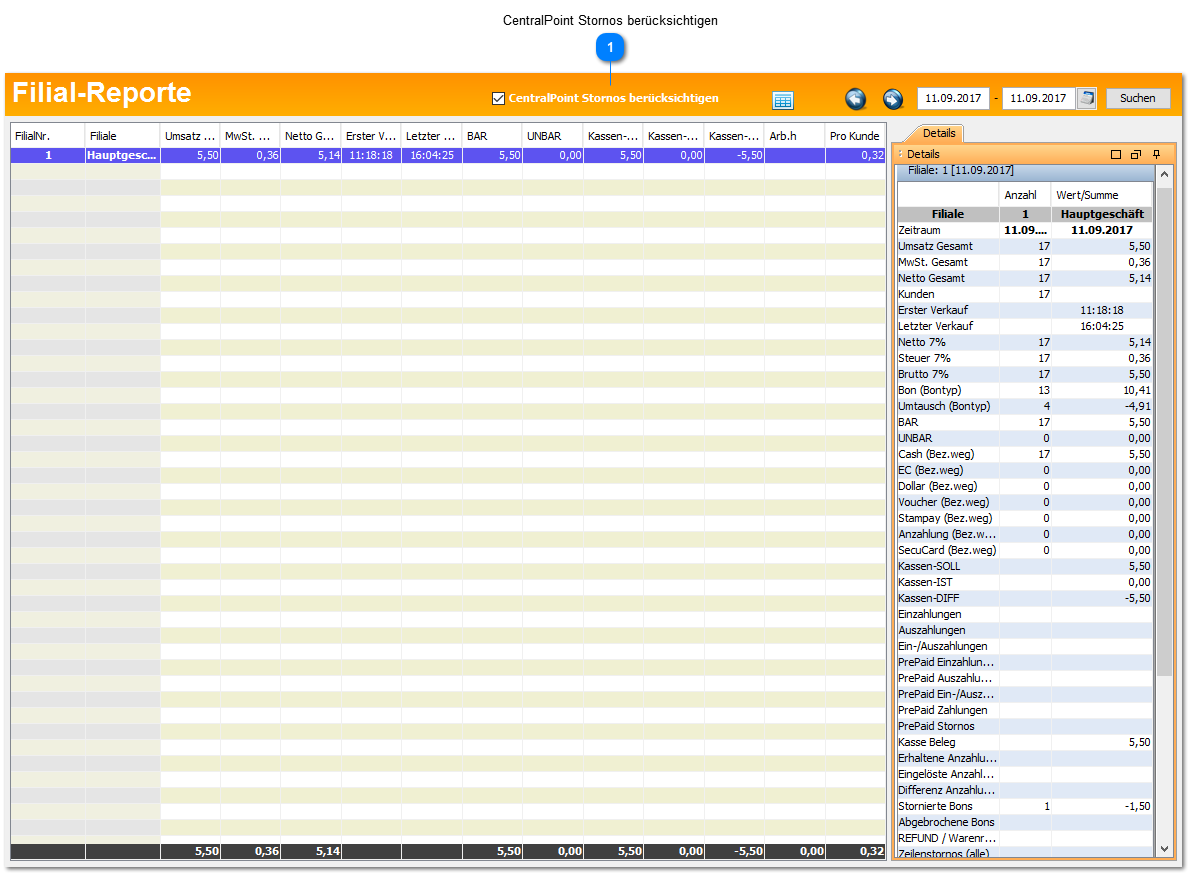The height and width of the screenshot is (876, 1191).
Task: Select the Steuer 7% detail row
Action: pos(1025,358)
